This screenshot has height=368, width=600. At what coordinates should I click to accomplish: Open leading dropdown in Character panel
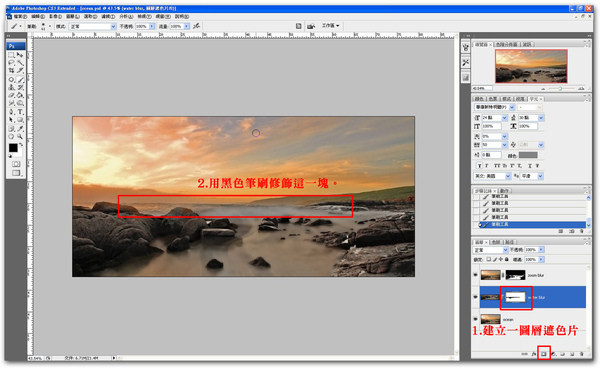(x=541, y=118)
